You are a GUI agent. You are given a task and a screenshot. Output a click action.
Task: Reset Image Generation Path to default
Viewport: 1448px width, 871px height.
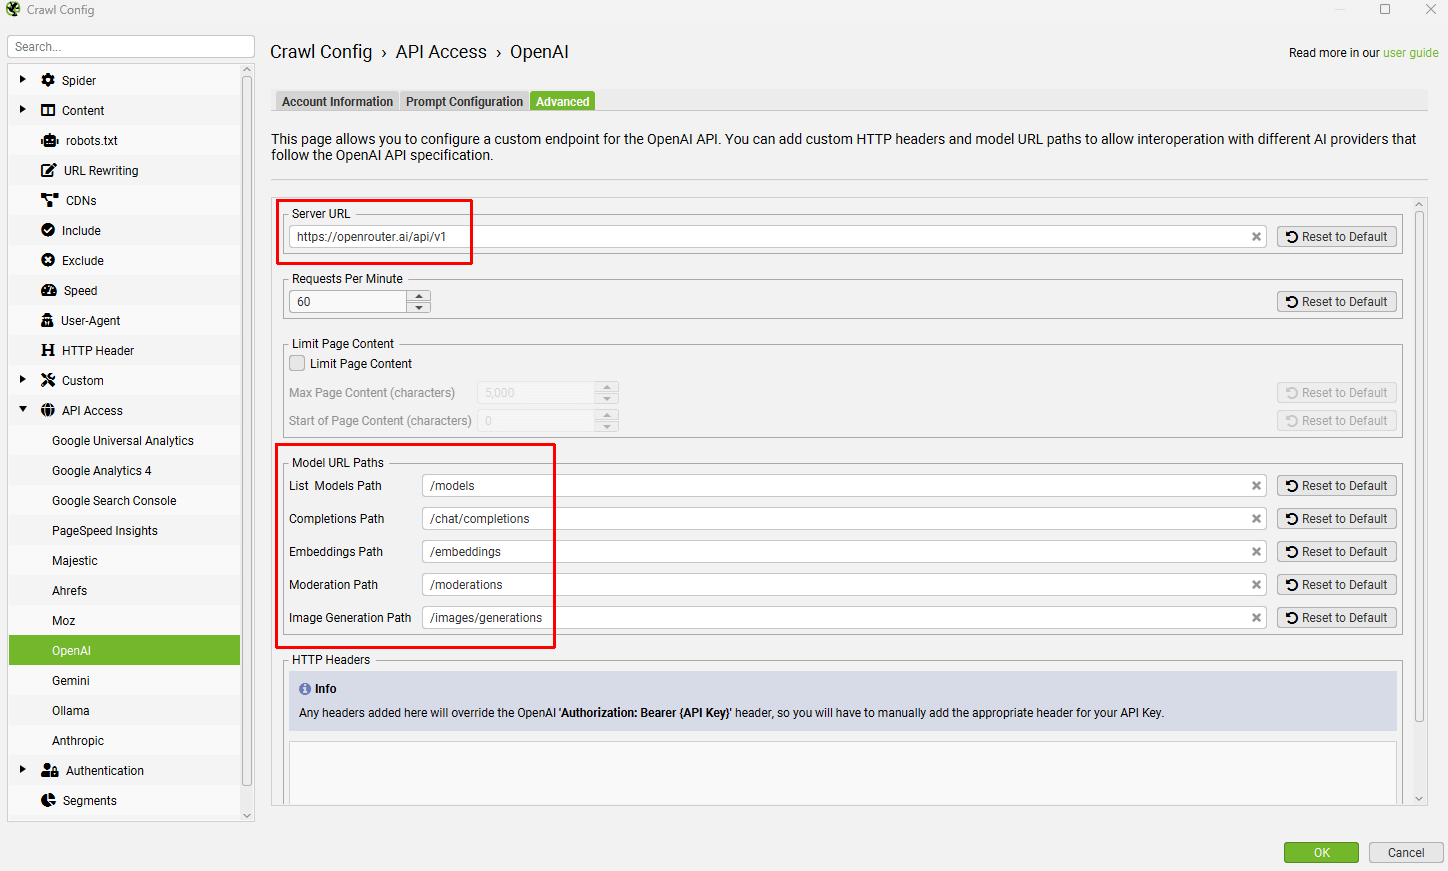pyautogui.click(x=1337, y=618)
